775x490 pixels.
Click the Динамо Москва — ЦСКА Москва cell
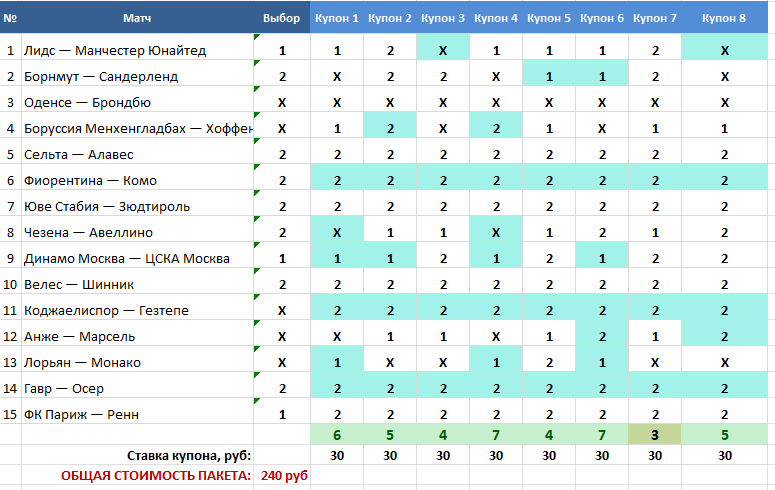point(137,259)
